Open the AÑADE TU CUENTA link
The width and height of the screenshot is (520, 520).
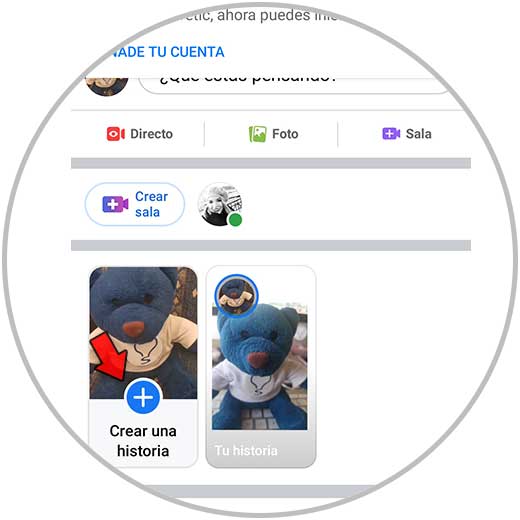pos(166,52)
